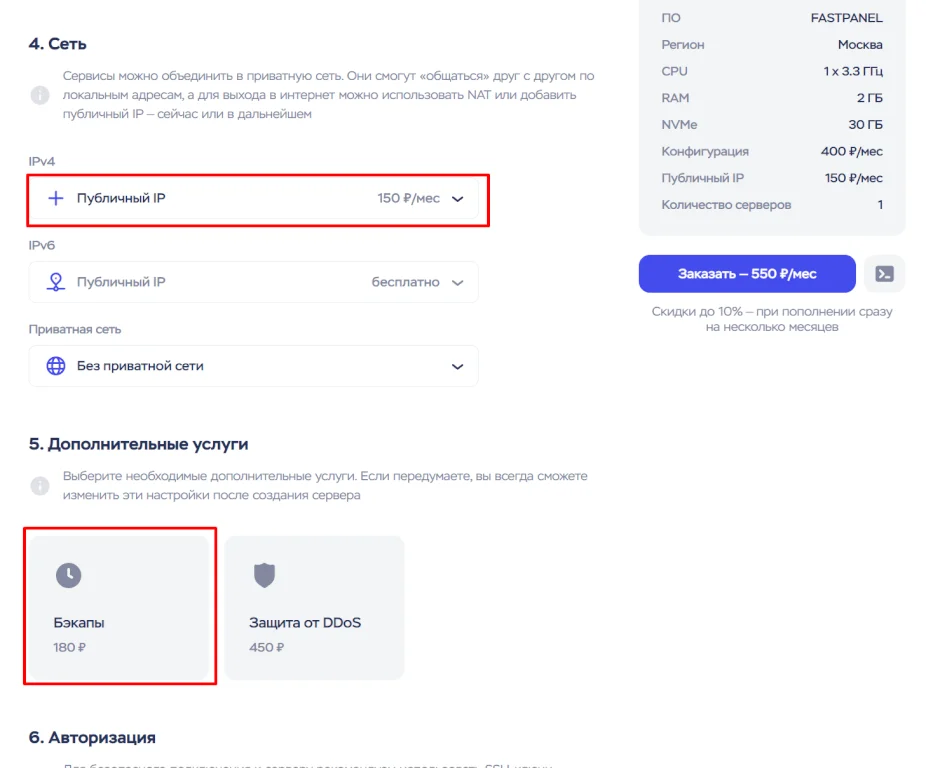The height and width of the screenshot is (768, 926).
Task: Expand the IPv6 Публичный IP dropdown chevron
Action: point(457,282)
